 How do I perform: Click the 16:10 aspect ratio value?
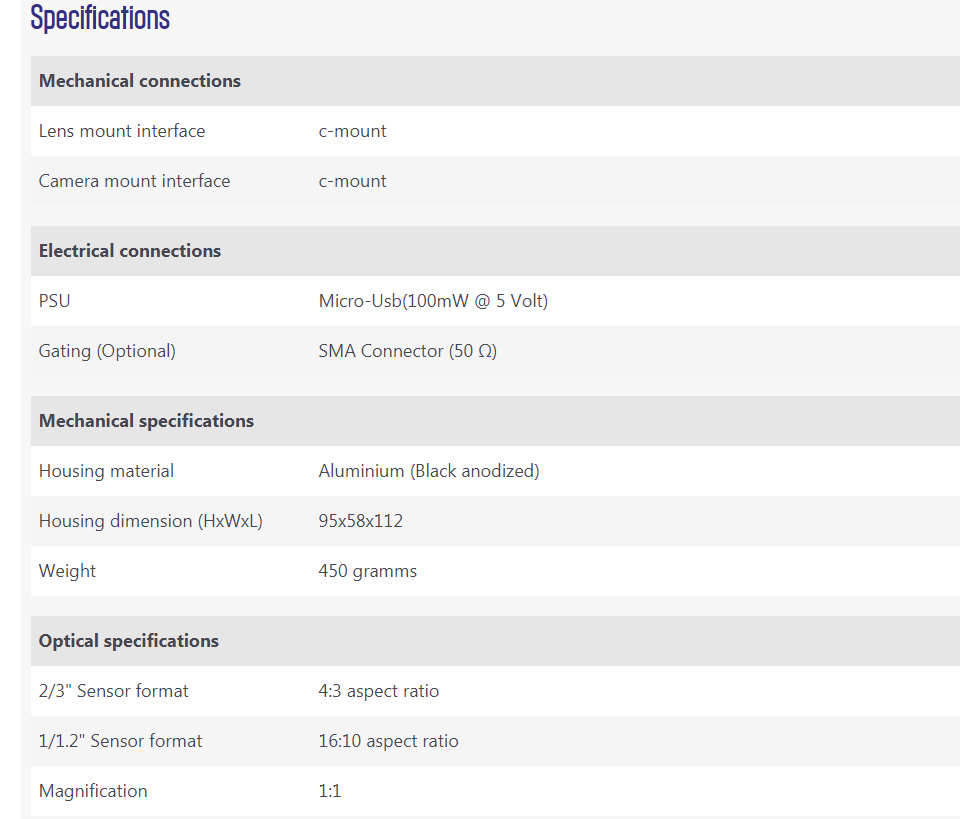pyautogui.click(x=388, y=741)
